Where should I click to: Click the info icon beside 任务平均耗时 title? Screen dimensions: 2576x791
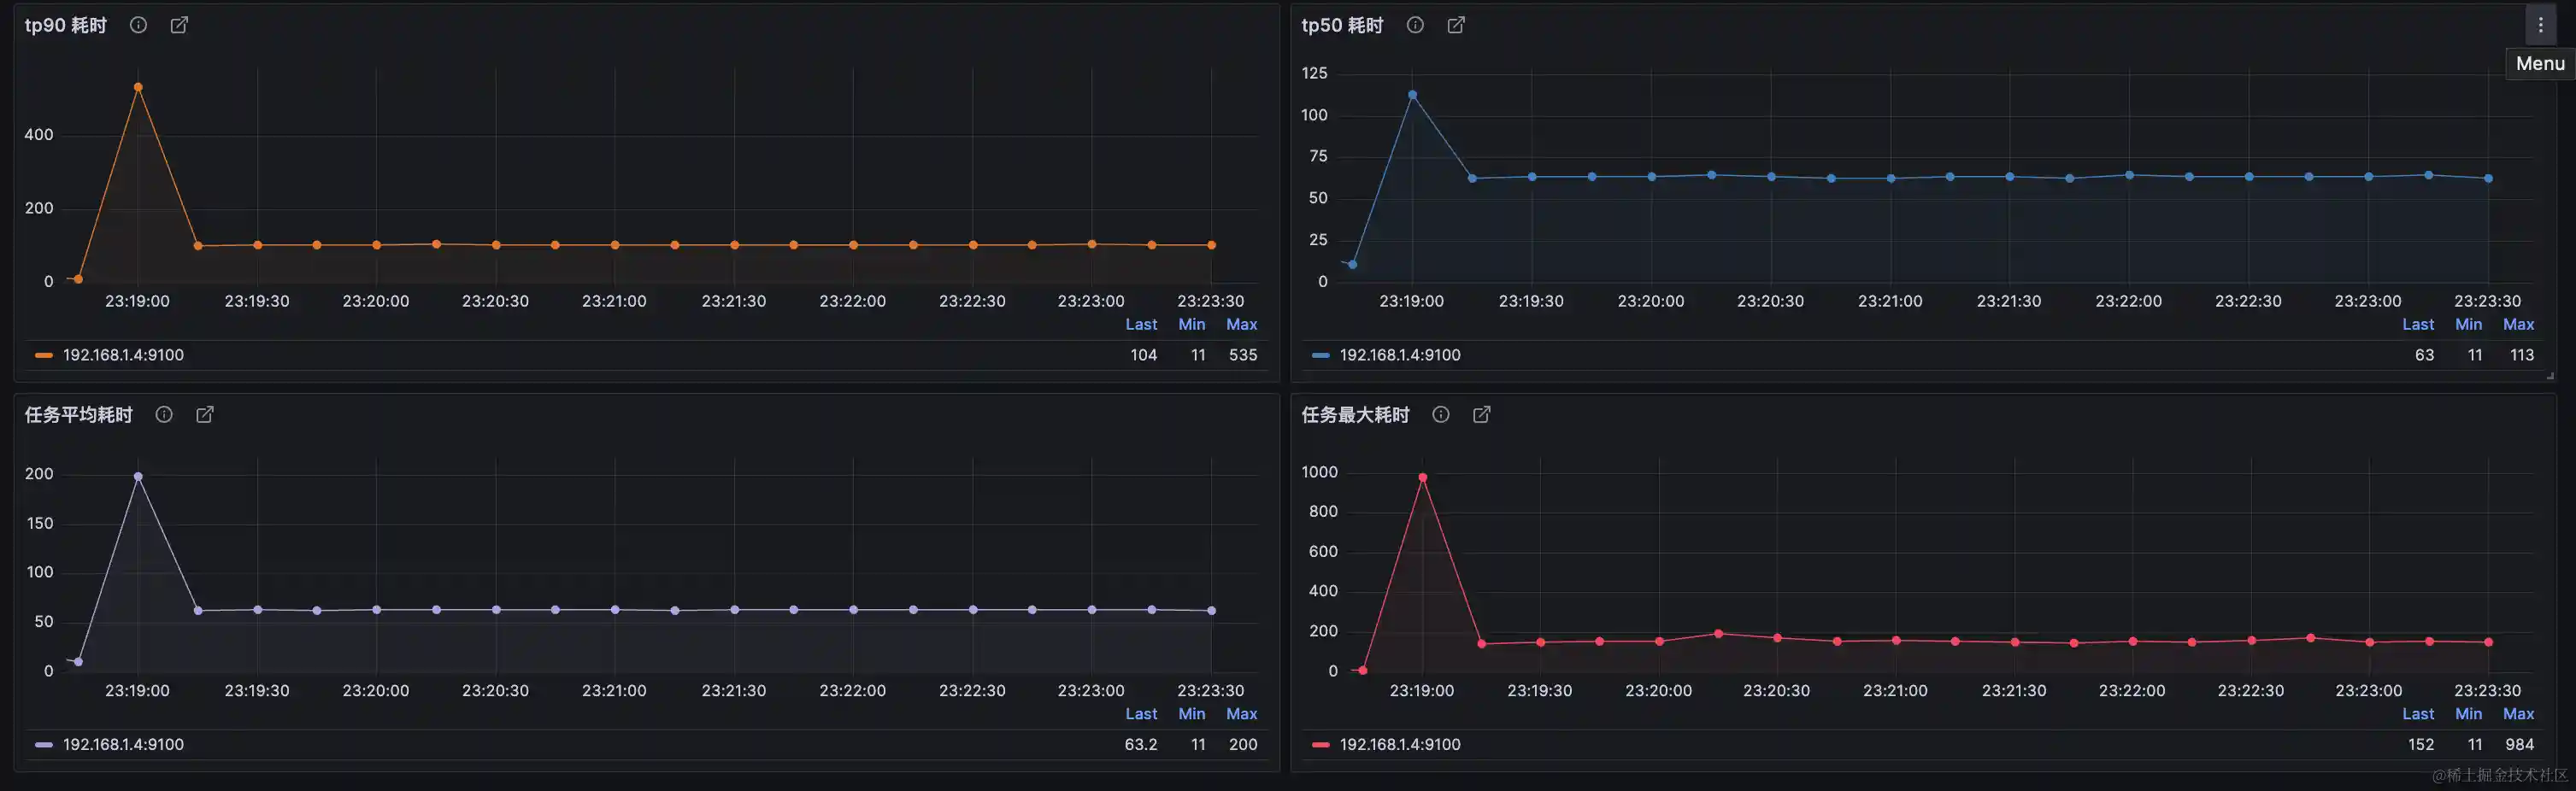click(164, 415)
